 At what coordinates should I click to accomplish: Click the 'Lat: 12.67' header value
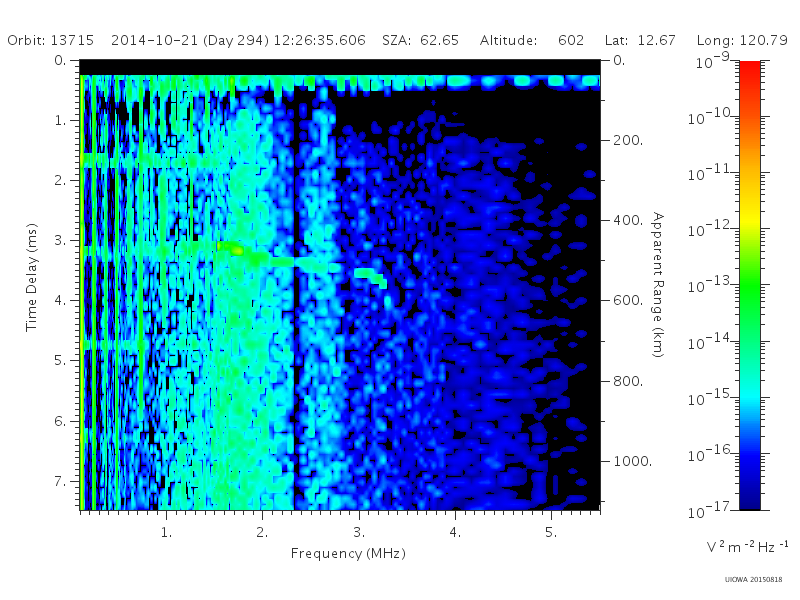click(640, 40)
